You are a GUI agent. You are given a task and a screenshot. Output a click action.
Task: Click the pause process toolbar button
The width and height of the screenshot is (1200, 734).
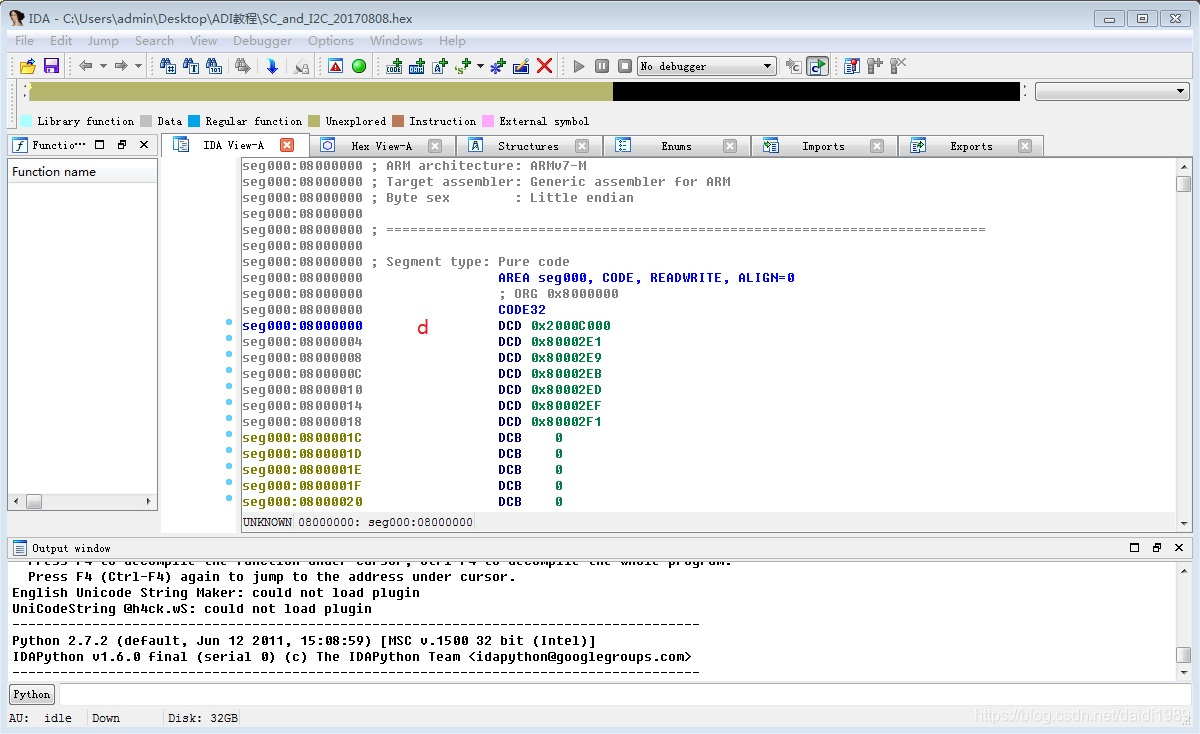click(x=602, y=66)
